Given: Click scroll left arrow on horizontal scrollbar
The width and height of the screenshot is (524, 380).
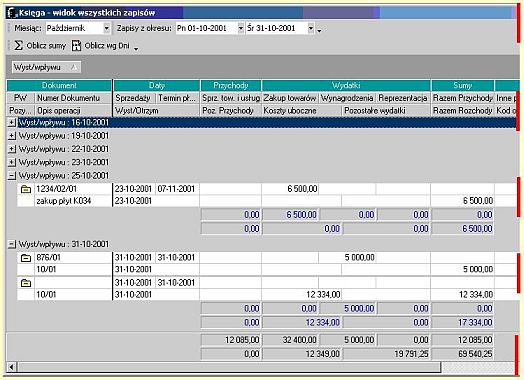Looking at the screenshot, I should [x=12, y=367].
